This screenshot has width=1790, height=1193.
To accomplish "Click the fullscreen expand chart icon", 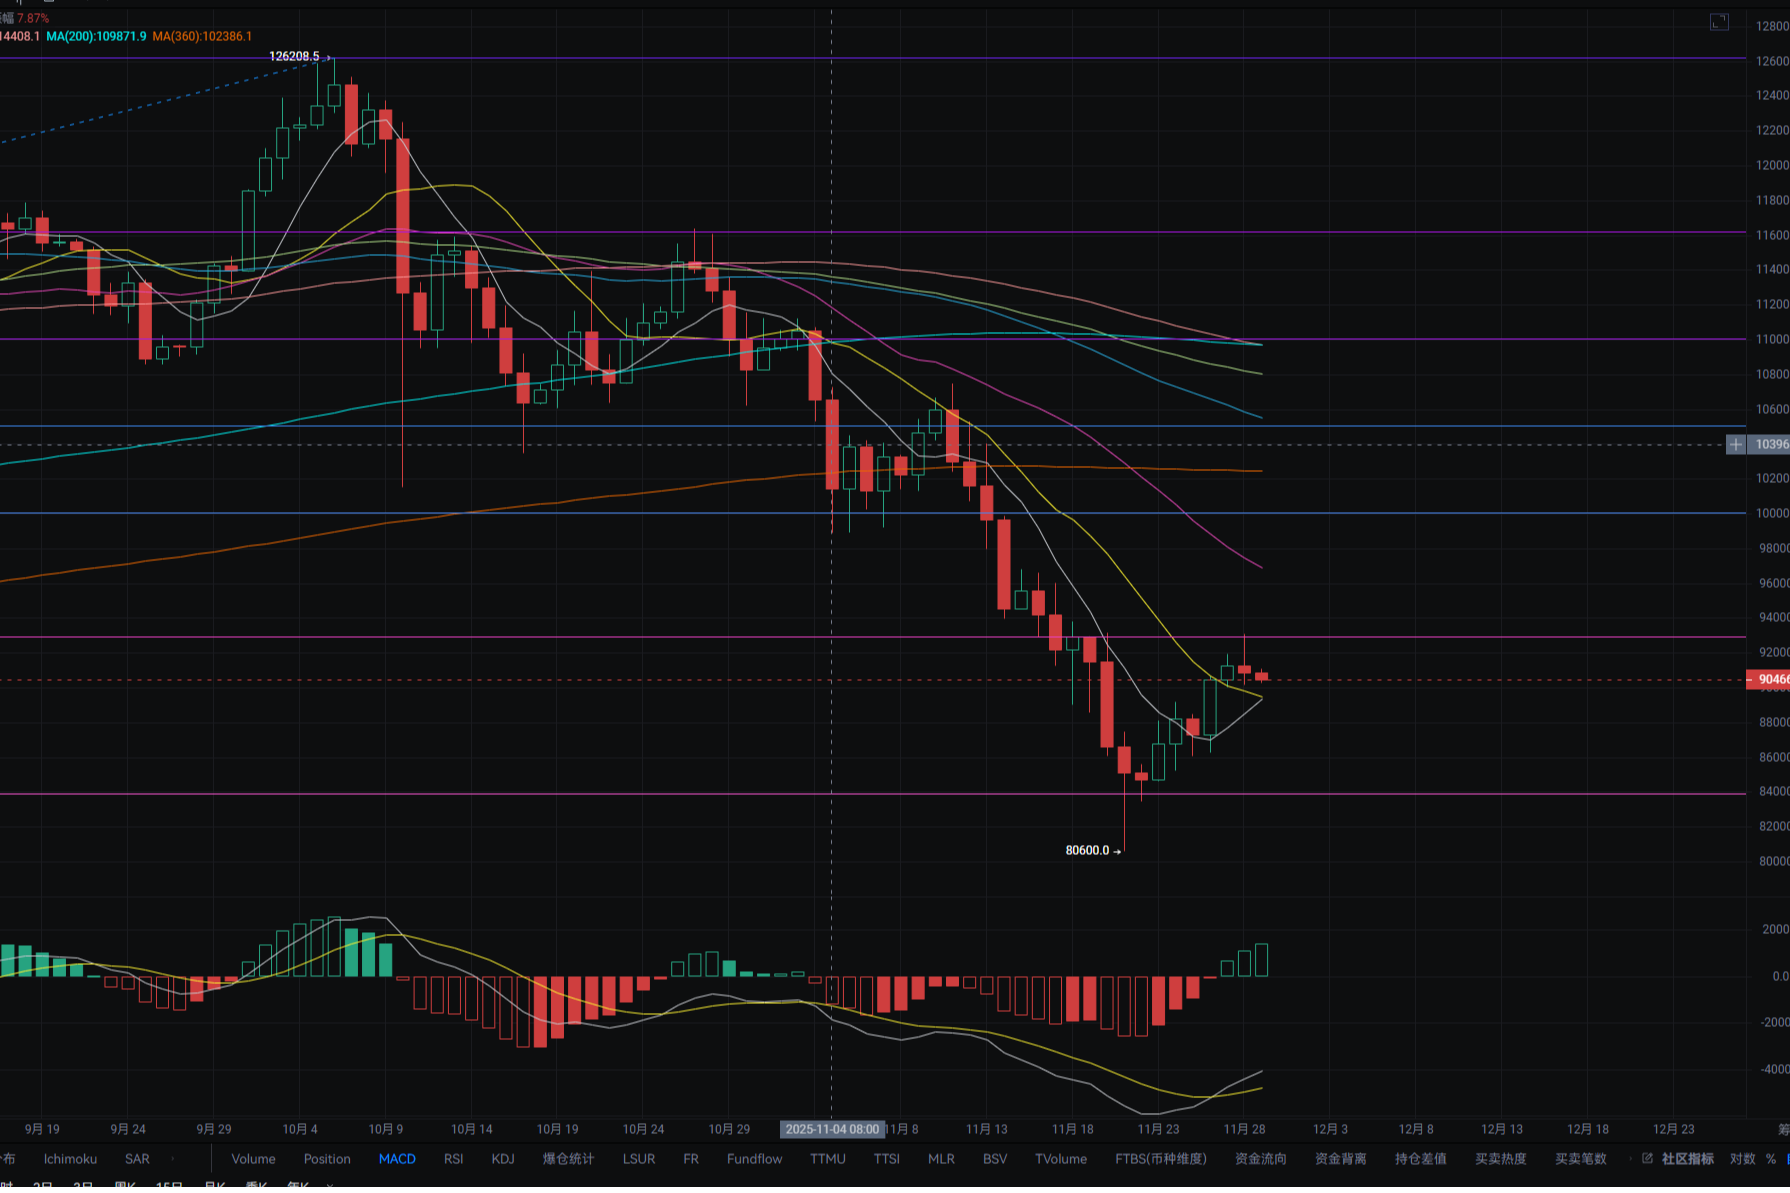I will click(1719, 22).
